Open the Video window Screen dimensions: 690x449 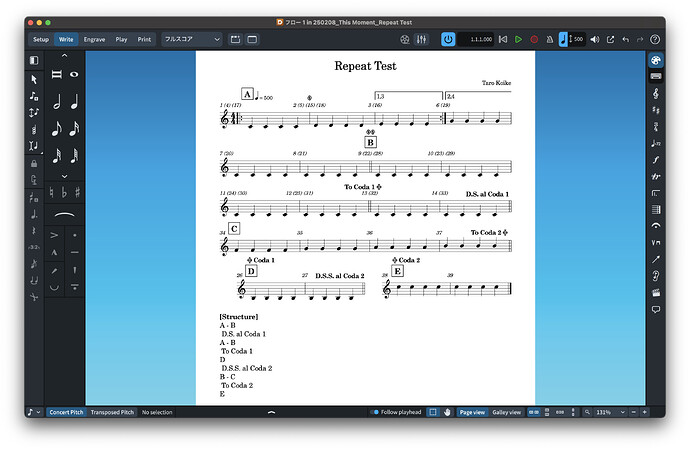(405, 40)
